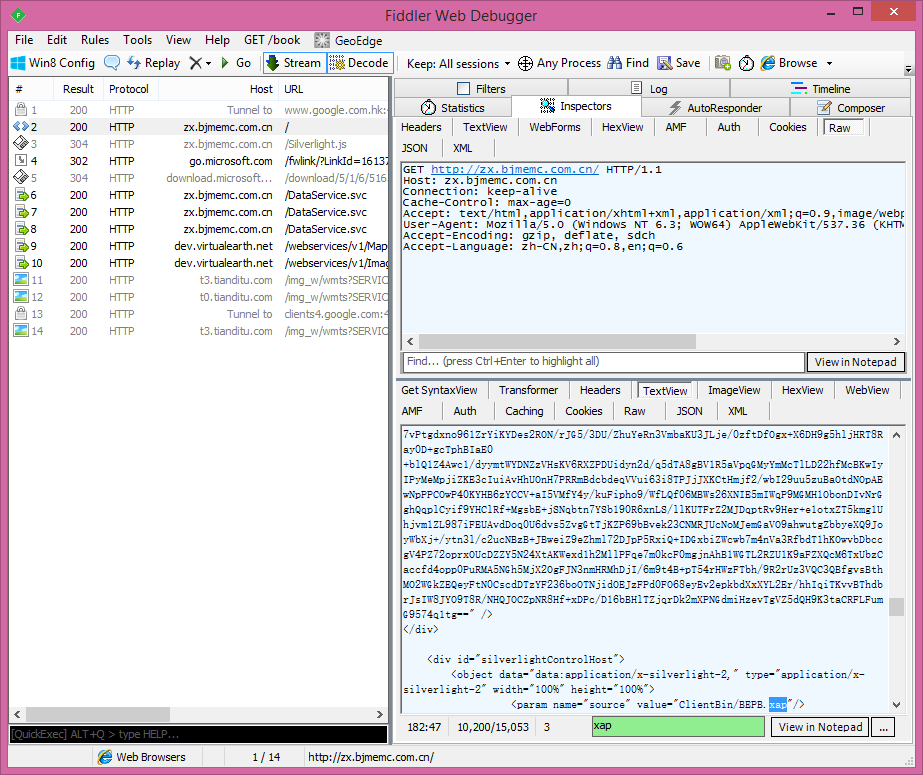Open the response ImageView tab
The image size is (923, 775).
(734, 390)
